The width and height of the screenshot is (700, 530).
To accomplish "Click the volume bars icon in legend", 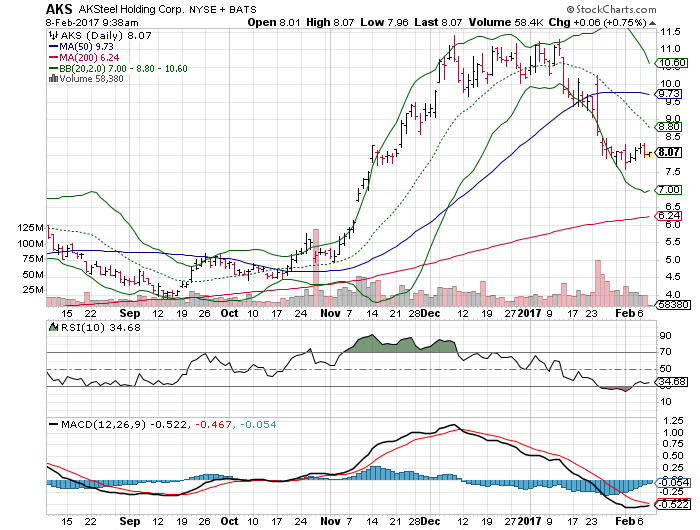I will tap(53, 79).
